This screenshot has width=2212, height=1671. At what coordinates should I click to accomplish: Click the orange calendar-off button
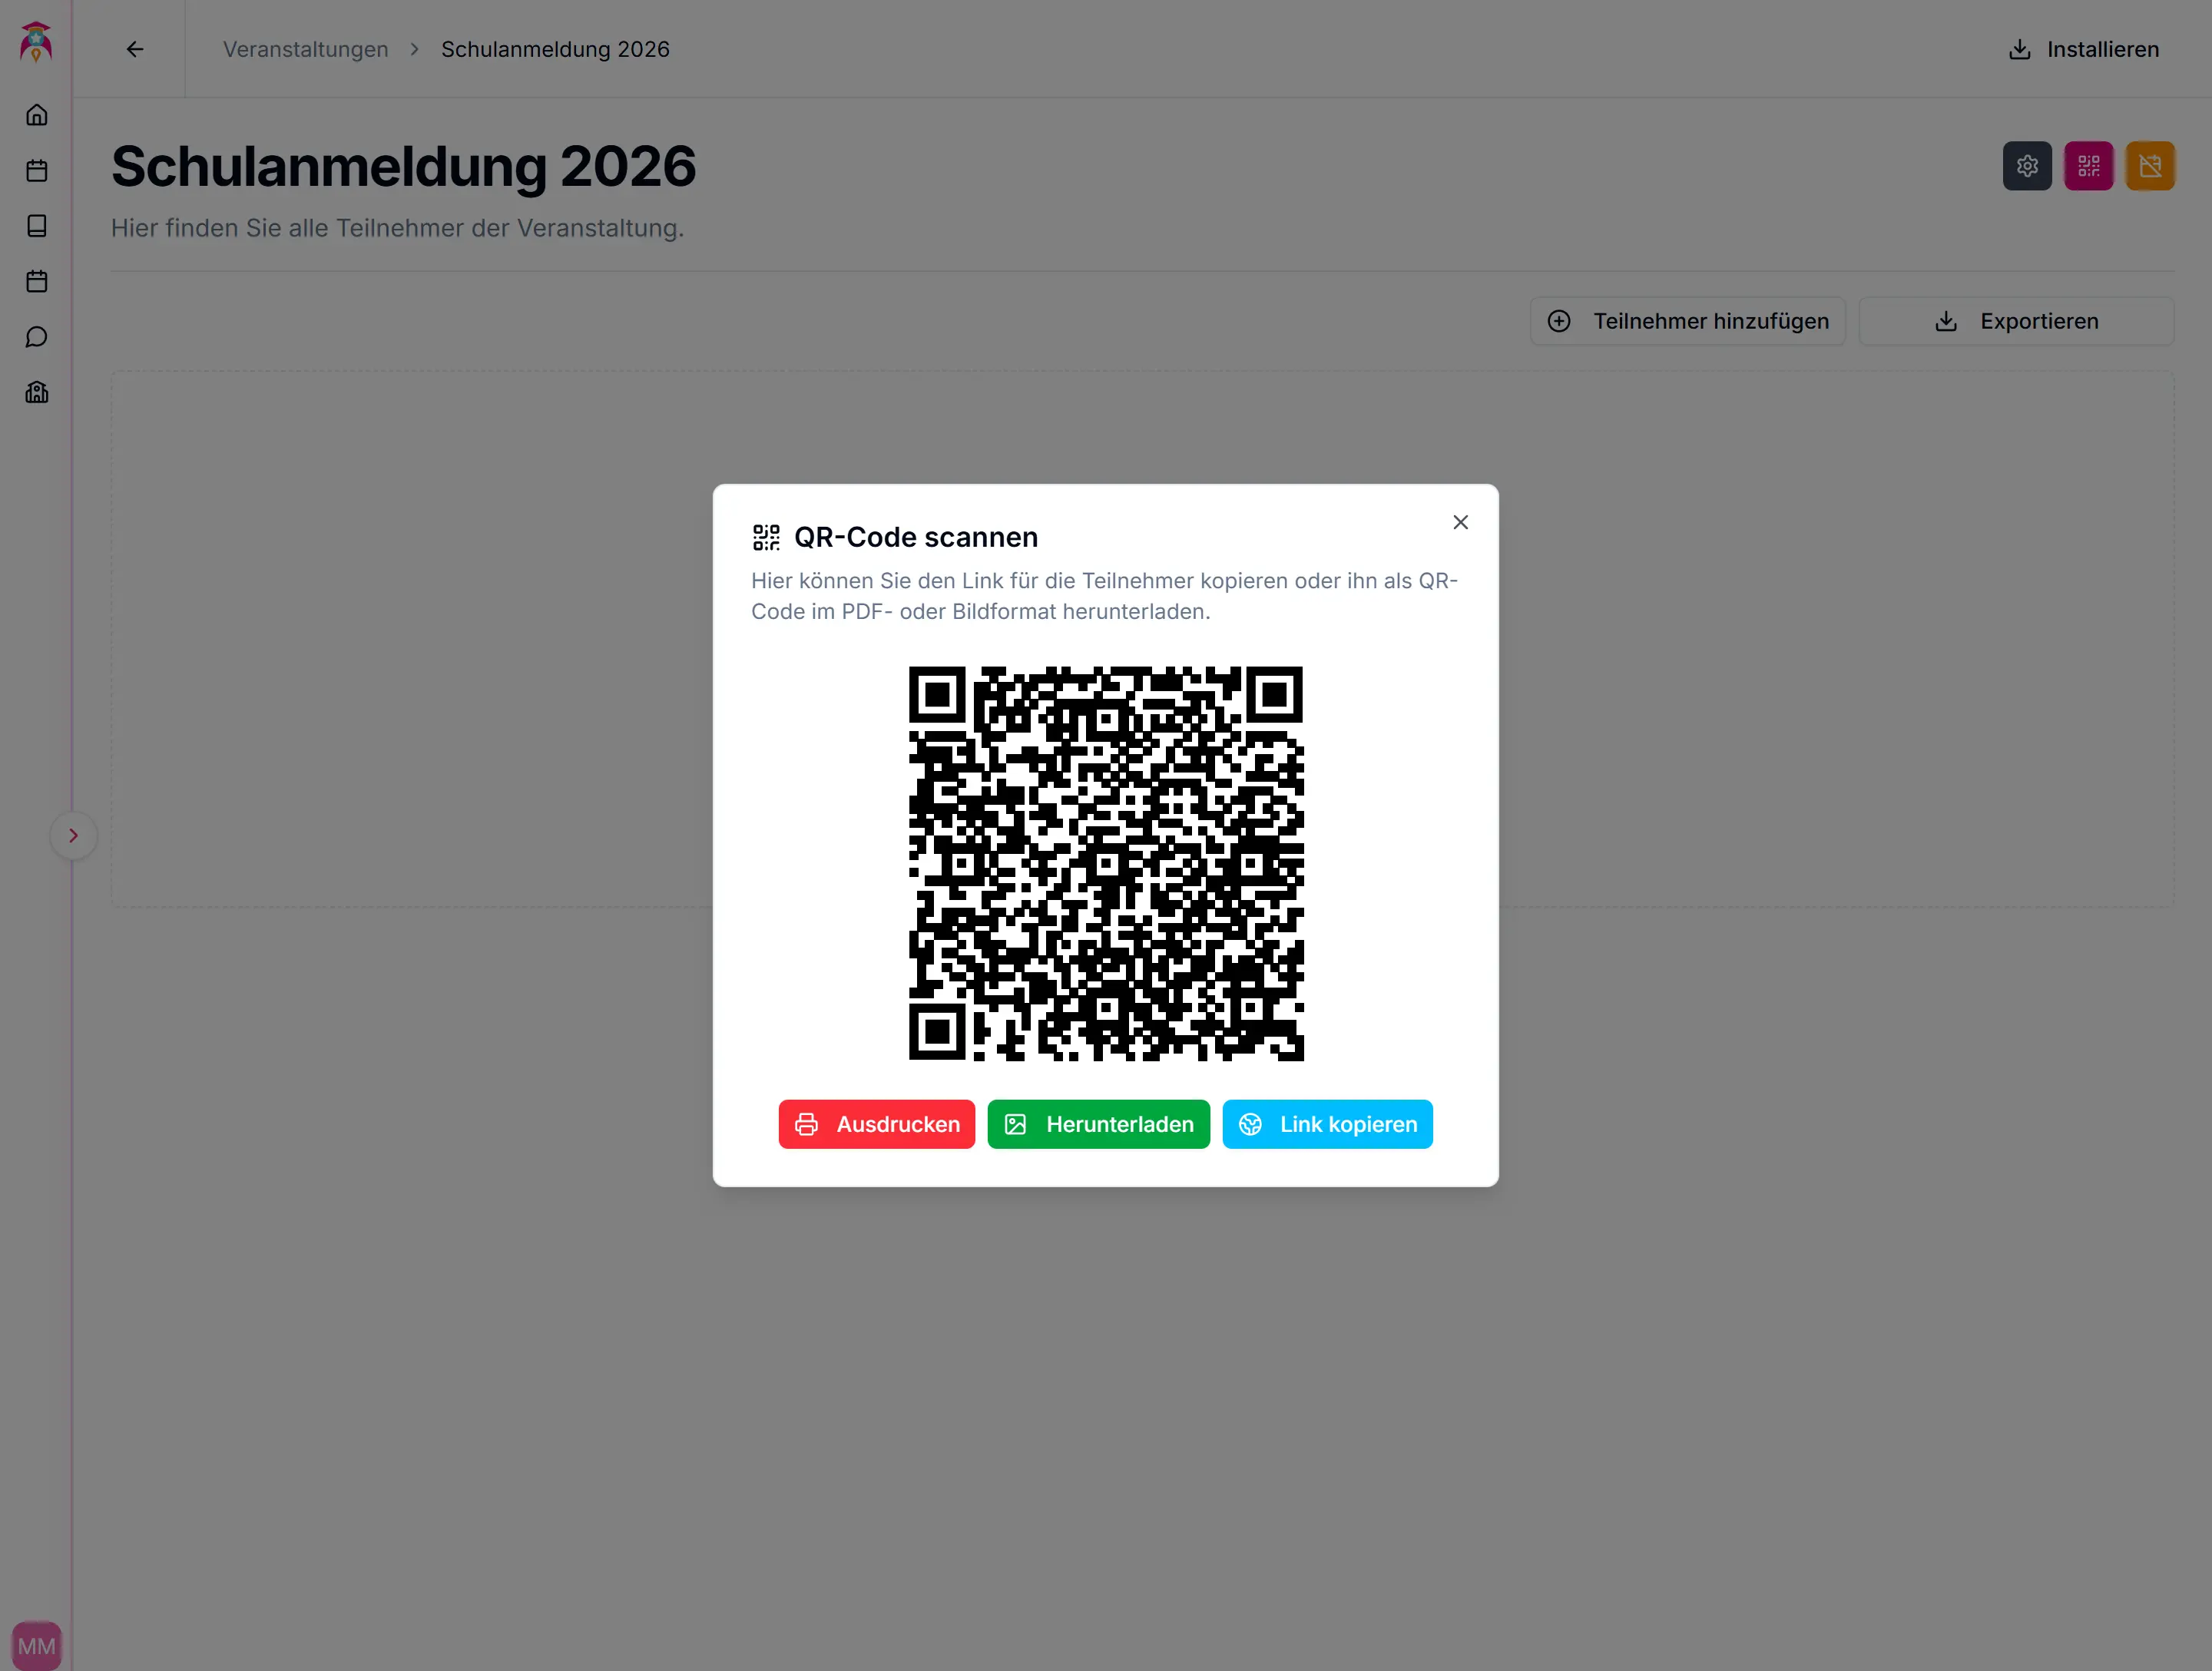click(2150, 166)
